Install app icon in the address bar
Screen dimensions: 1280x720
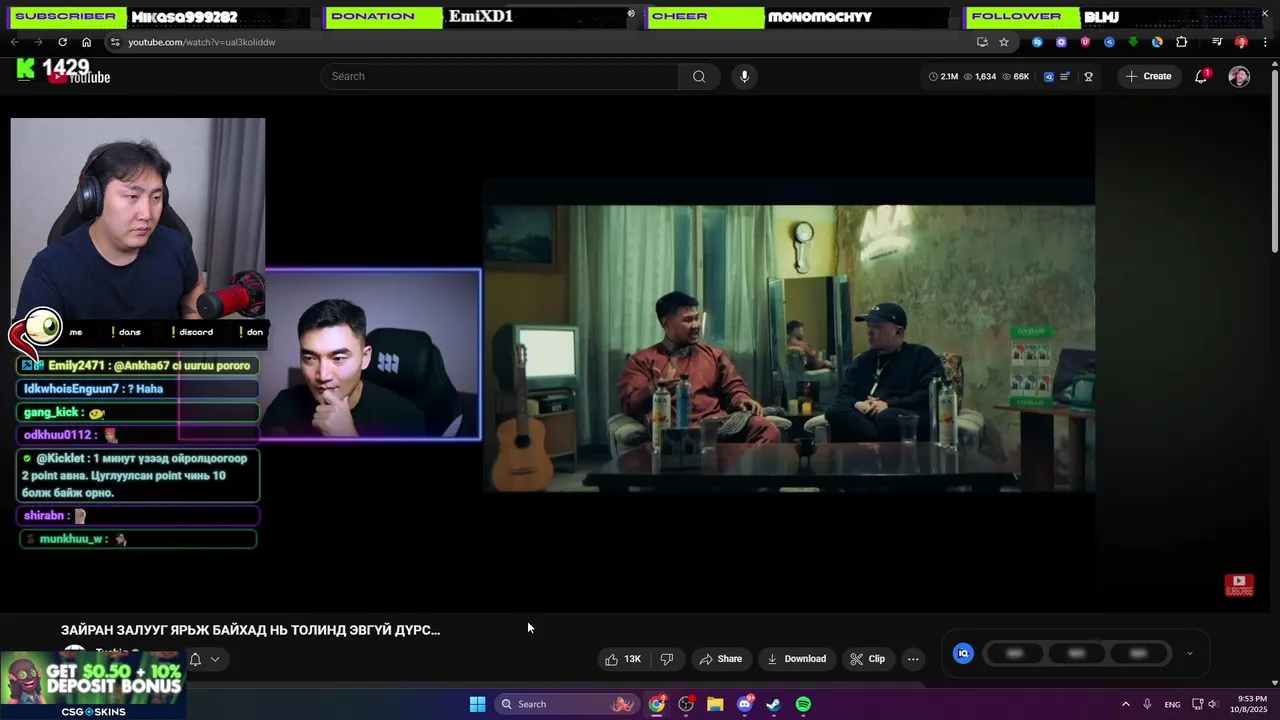[x=982, y=42]
